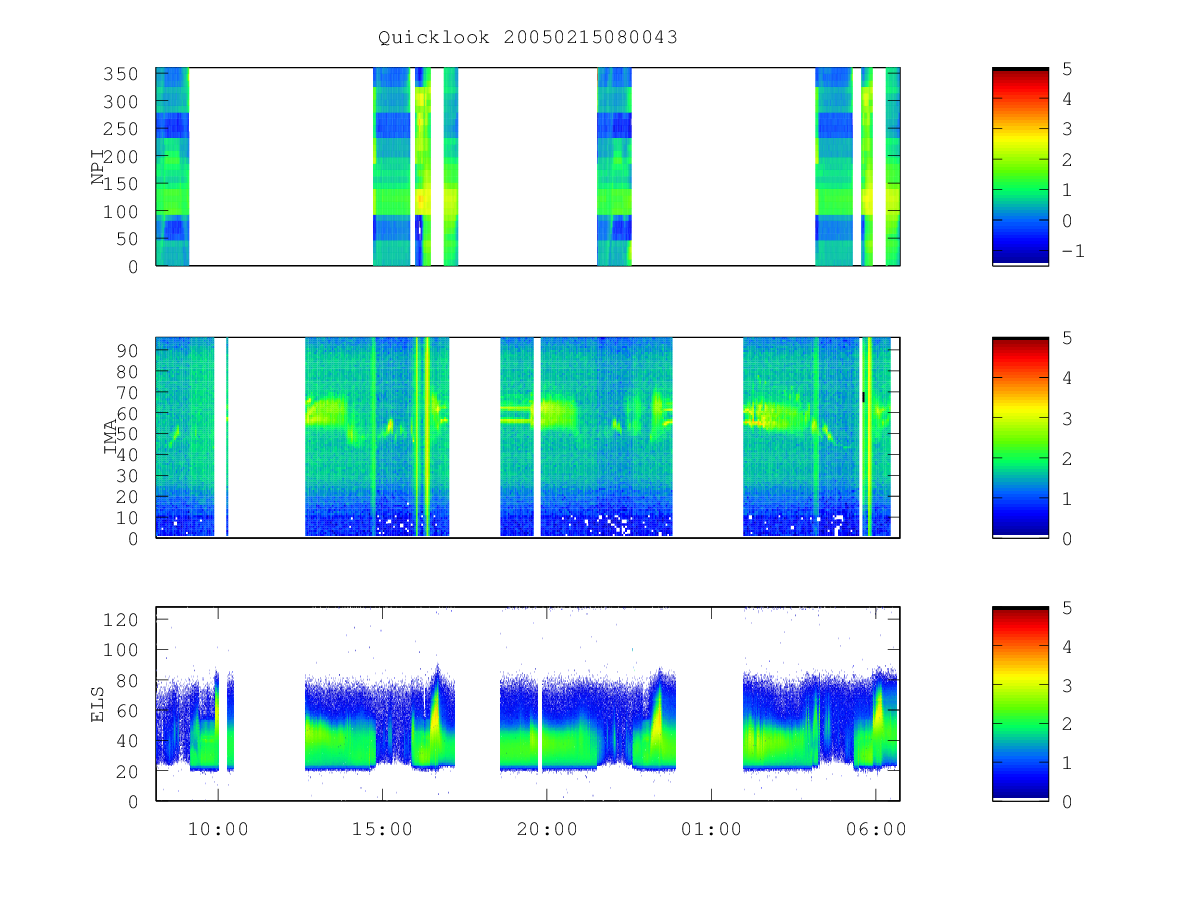Click the IMA panel color scale bar
Image resolution: width=1200 pixels, height=900 pixels.
click(1020, 438)
